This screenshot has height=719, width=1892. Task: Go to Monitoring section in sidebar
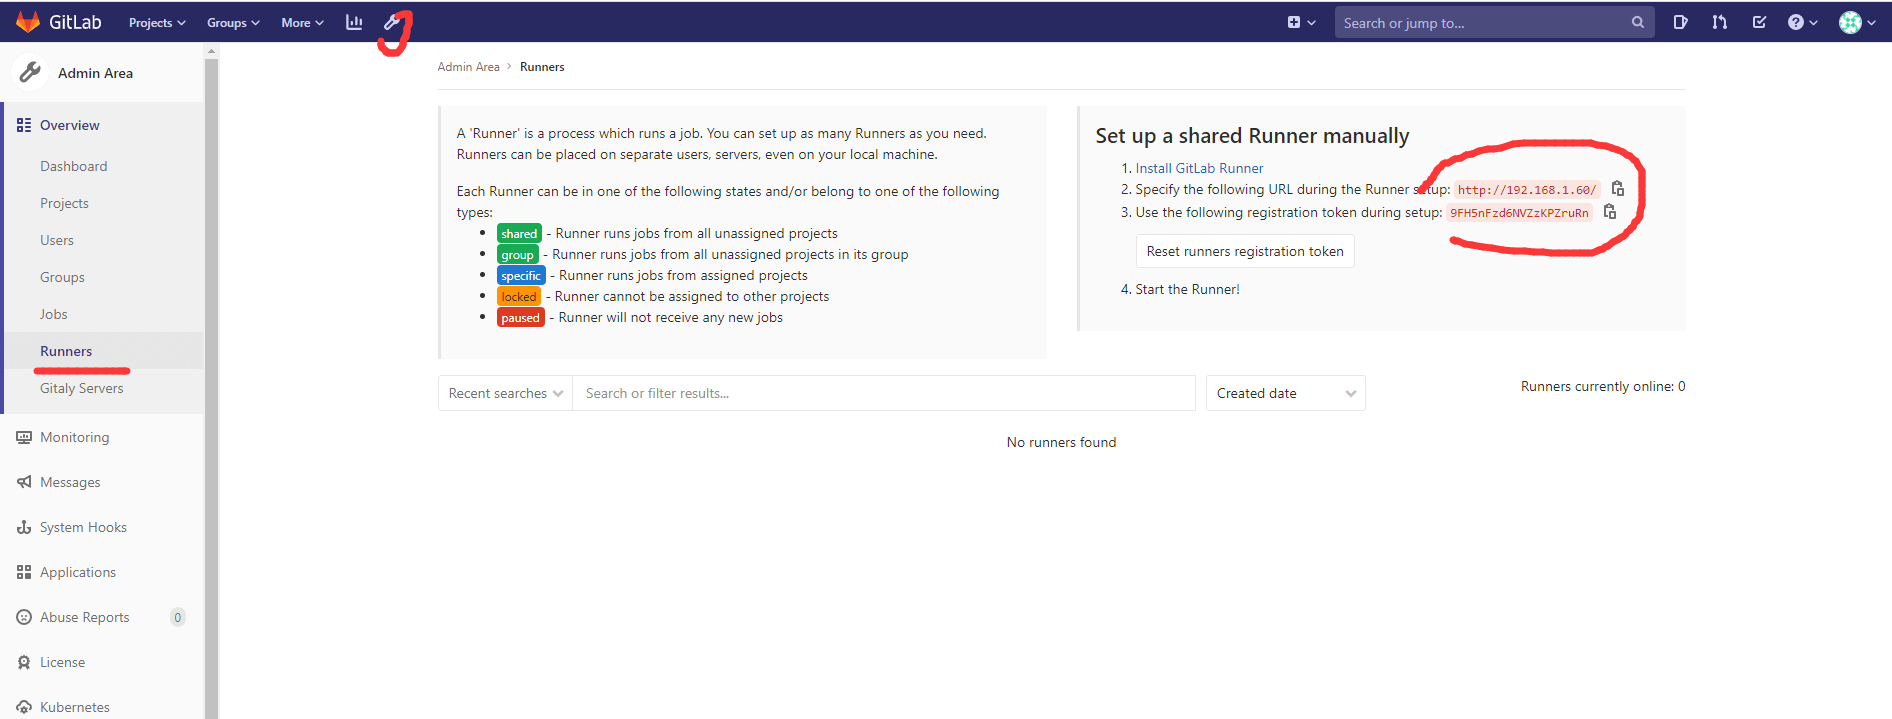click(x=74, y=437)
